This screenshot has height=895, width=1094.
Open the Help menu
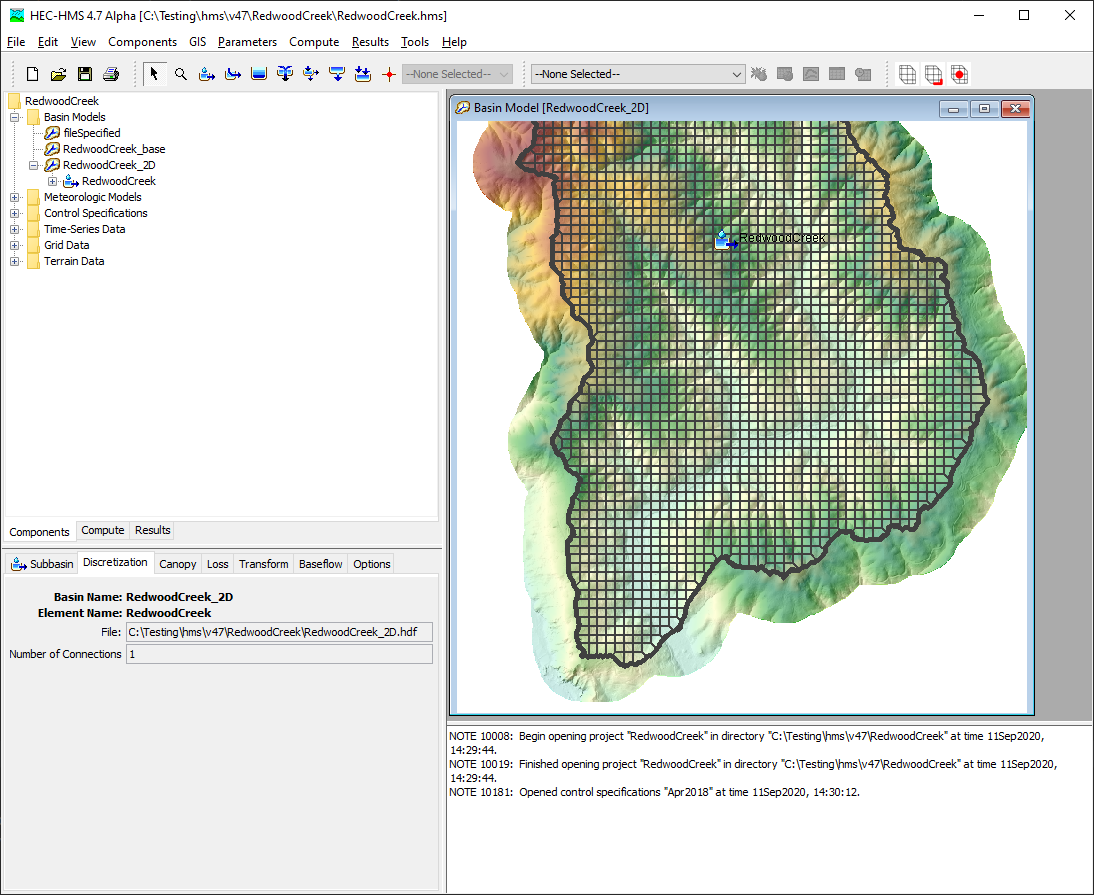454,42
